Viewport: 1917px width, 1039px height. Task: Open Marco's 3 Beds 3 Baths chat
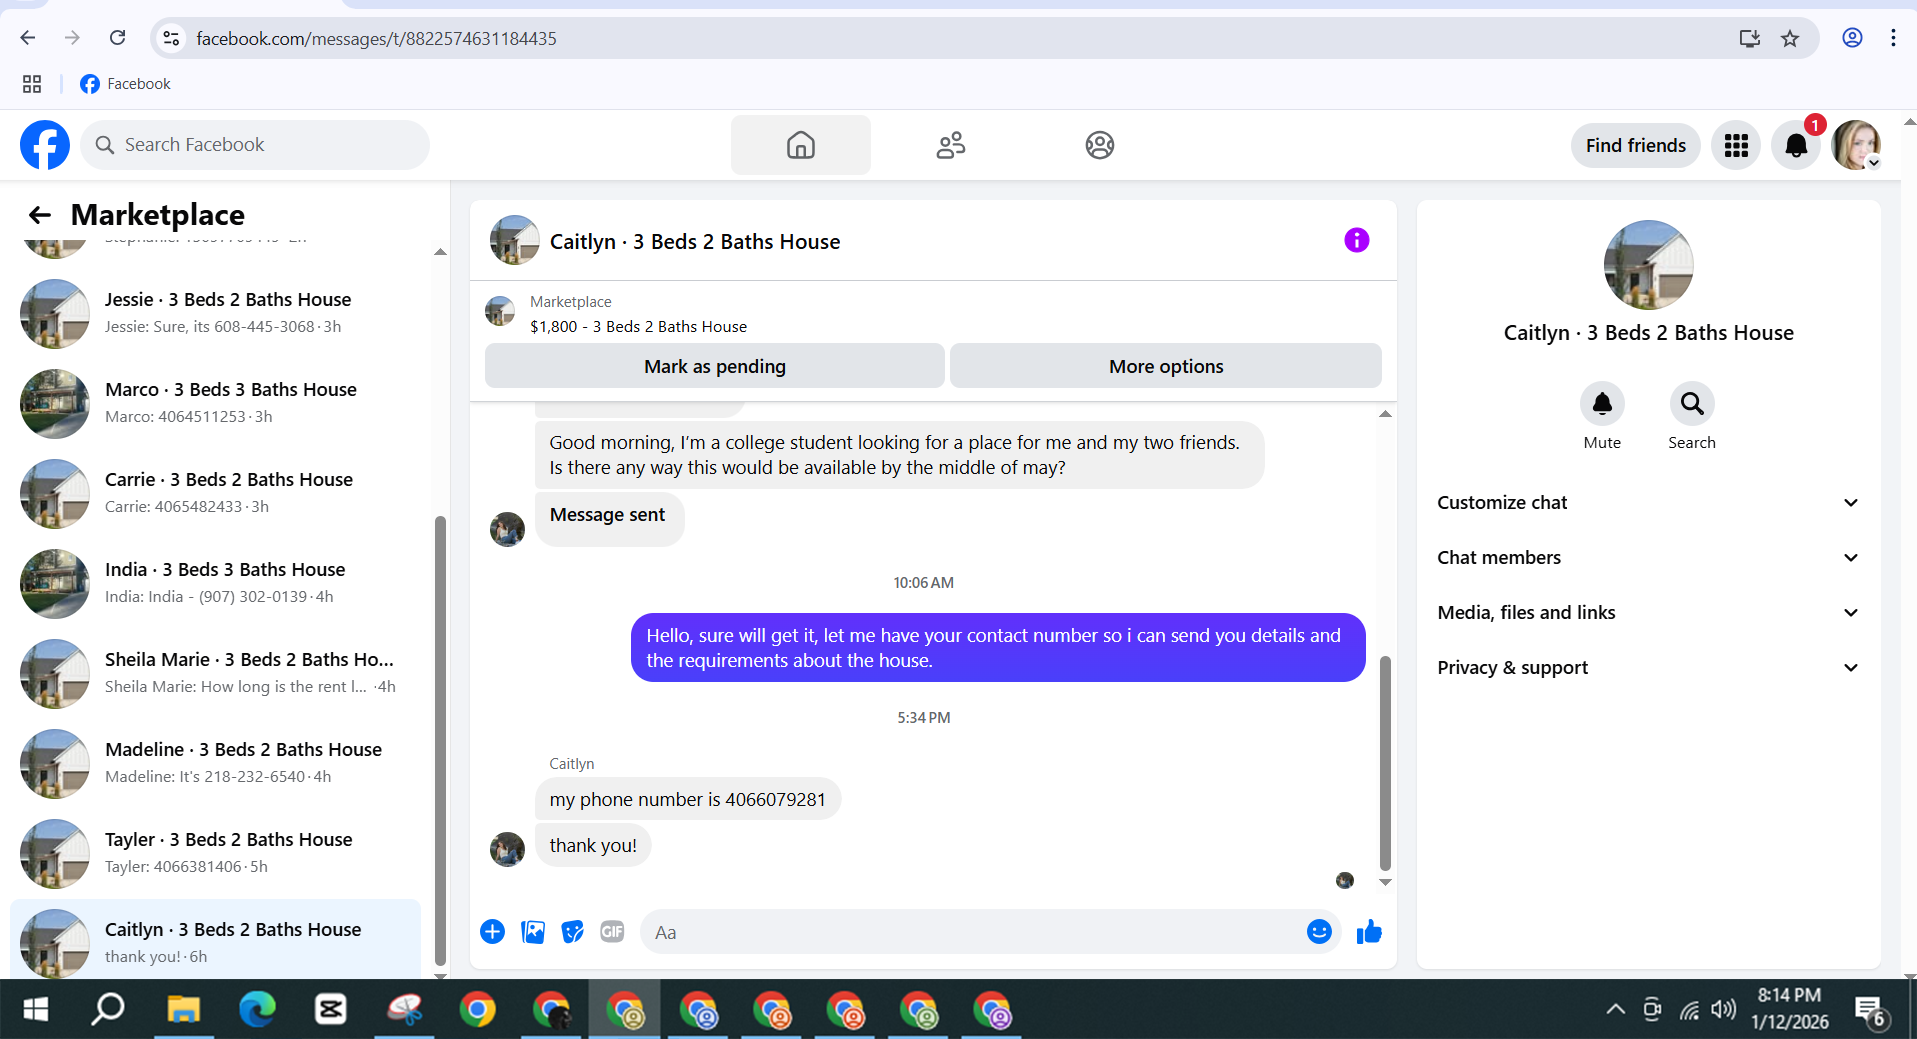point(215,403)
